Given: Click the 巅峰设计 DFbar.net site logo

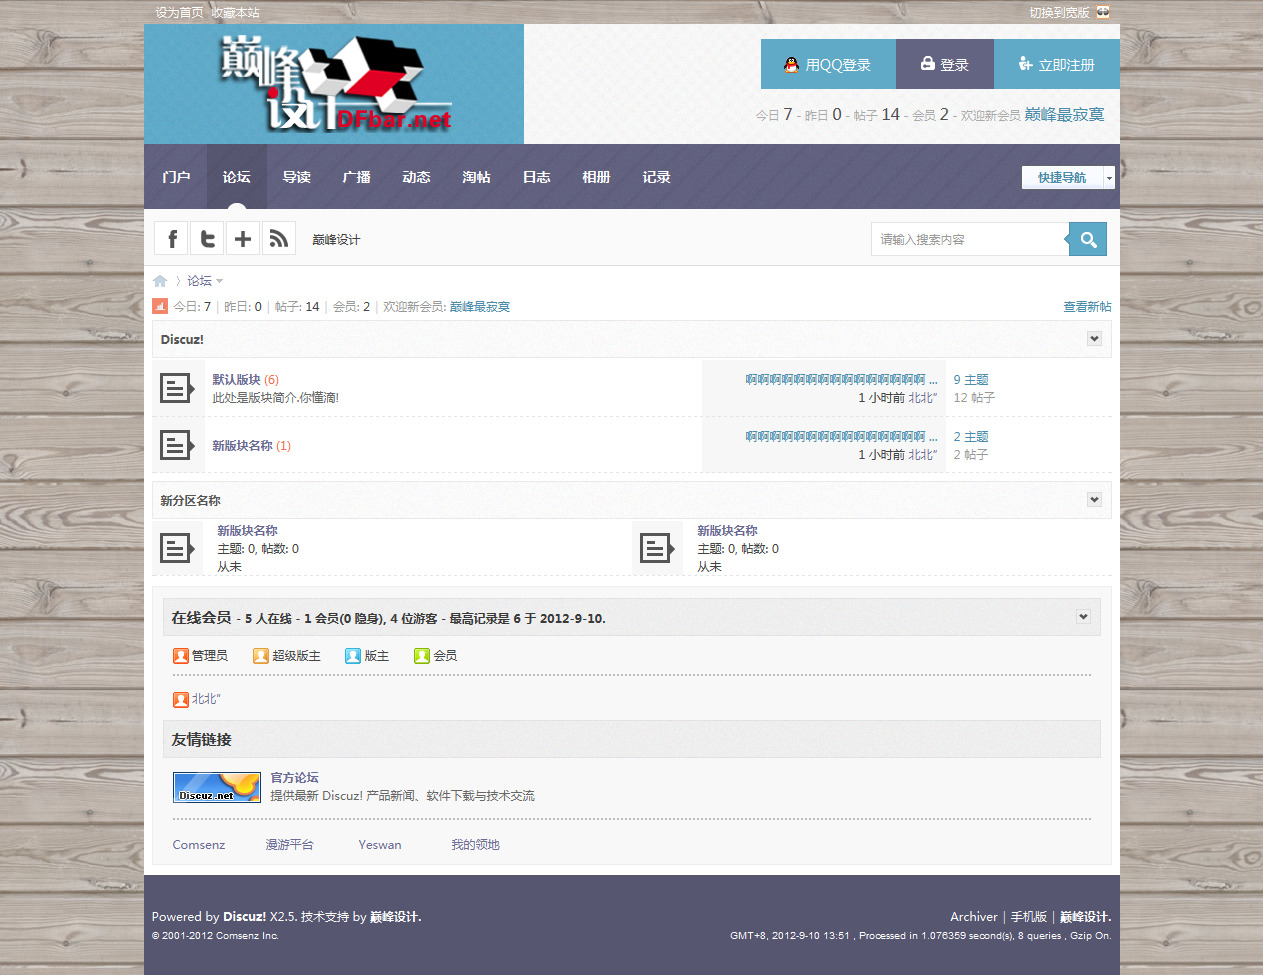Looking at the screenshot, I should (x=334, y=84).
